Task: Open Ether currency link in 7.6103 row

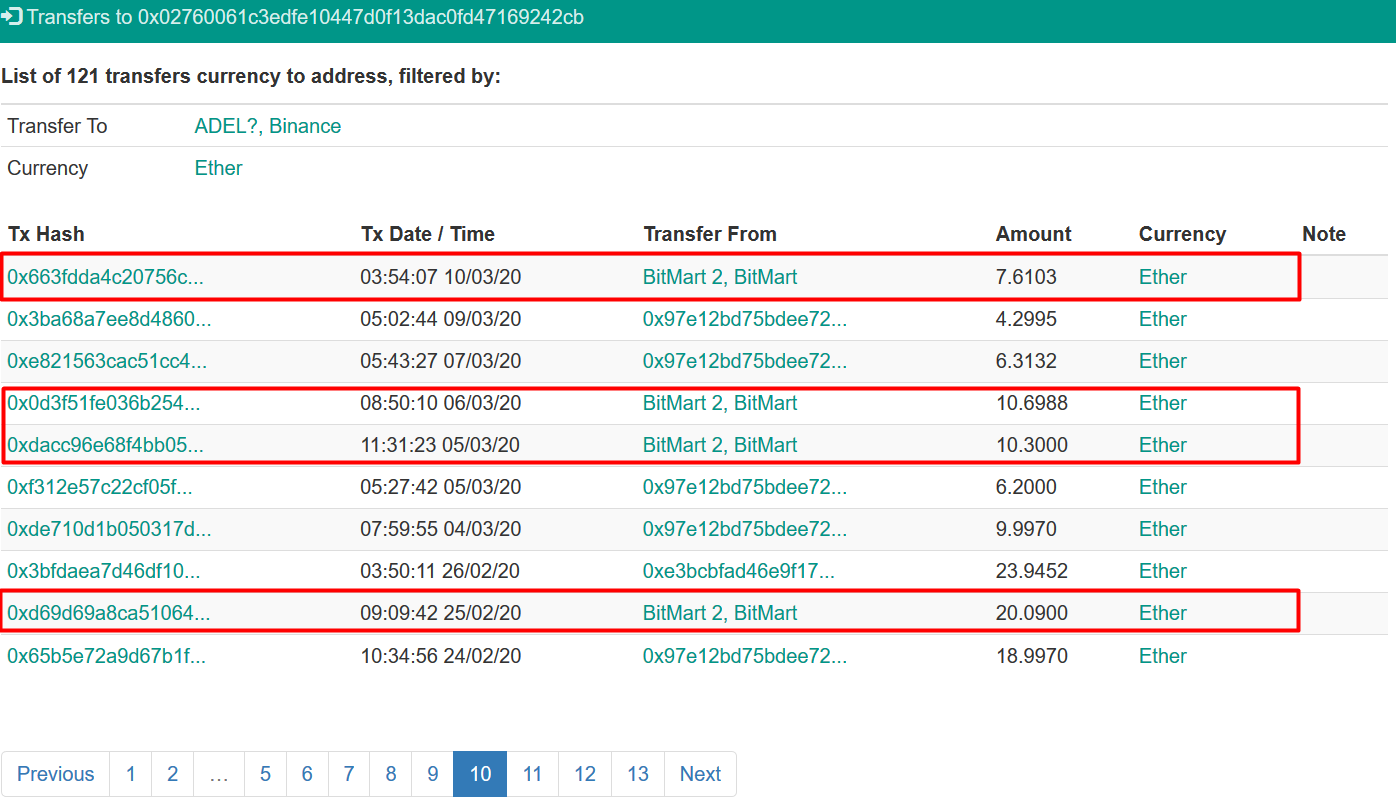Action: click(x=1163, y=277)
